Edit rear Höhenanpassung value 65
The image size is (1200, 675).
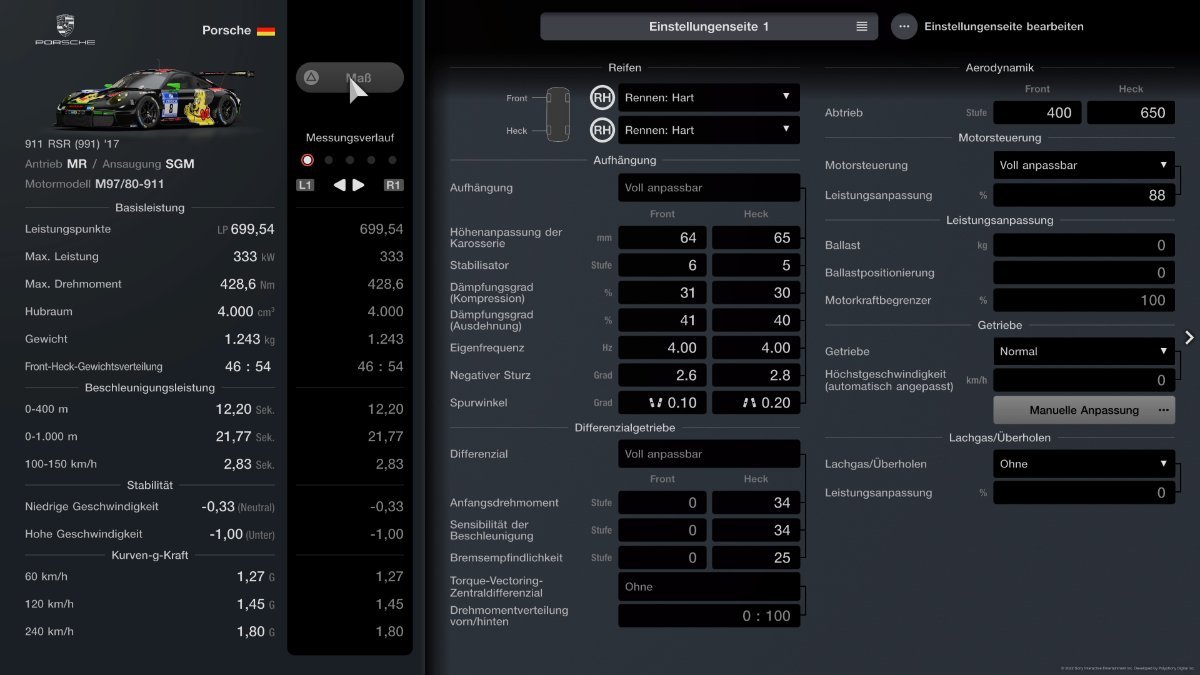pyautogui.click(x=756, y=238)
